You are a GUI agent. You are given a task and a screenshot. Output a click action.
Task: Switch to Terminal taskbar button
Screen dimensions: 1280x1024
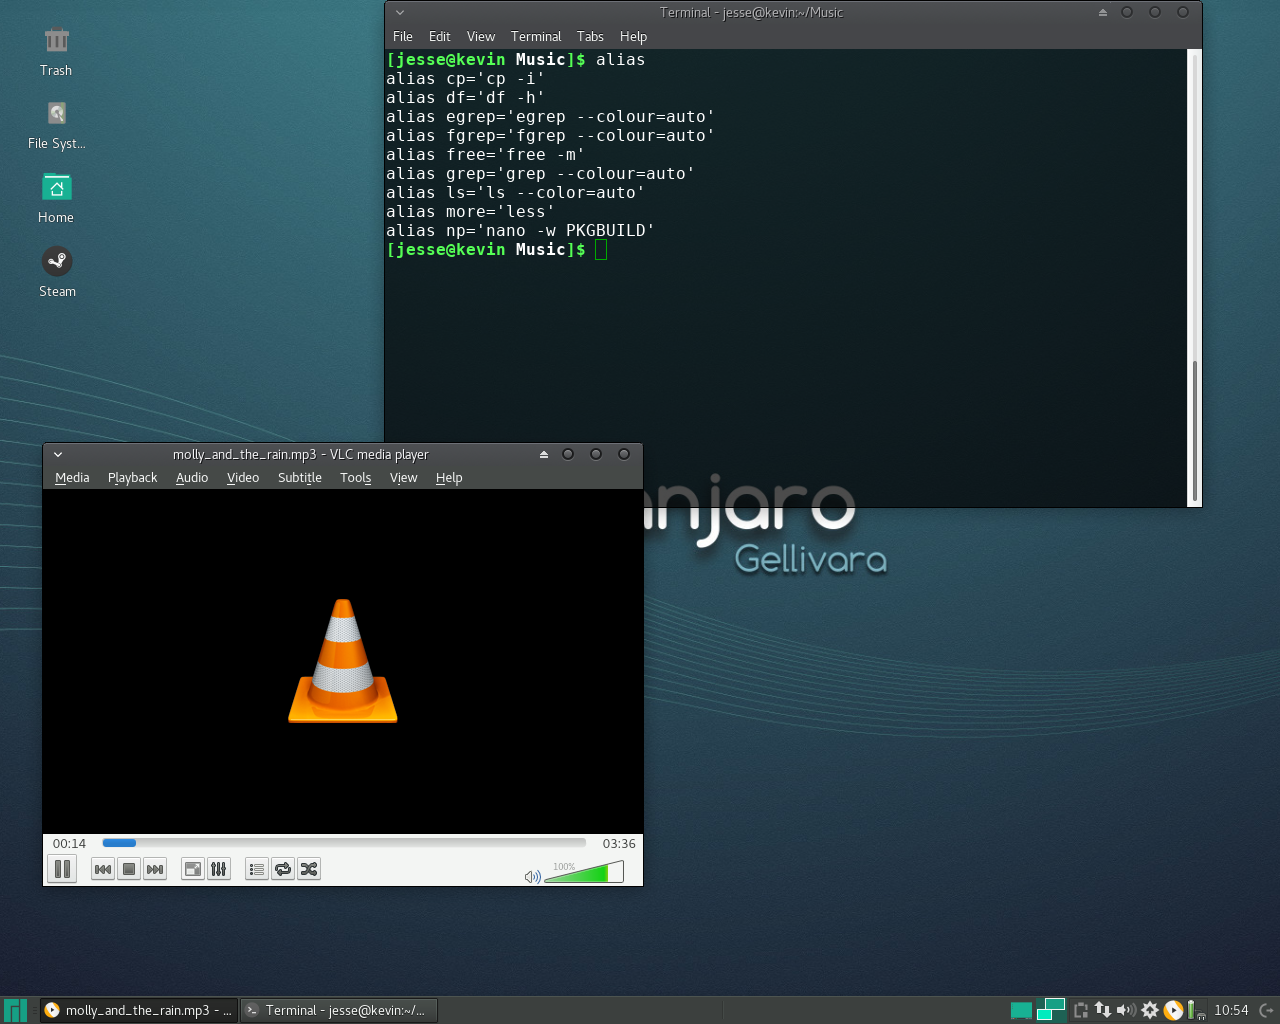pos(339,1010)
